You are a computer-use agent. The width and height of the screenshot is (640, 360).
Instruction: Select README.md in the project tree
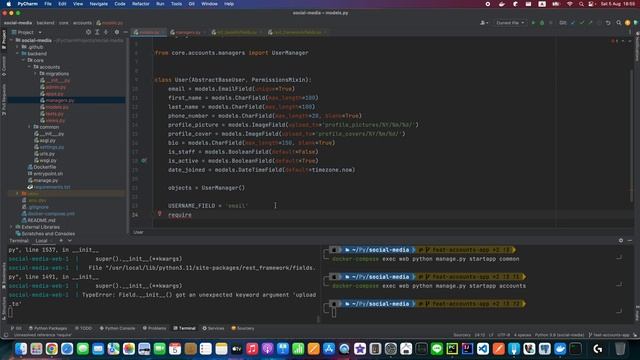[38, 220]
